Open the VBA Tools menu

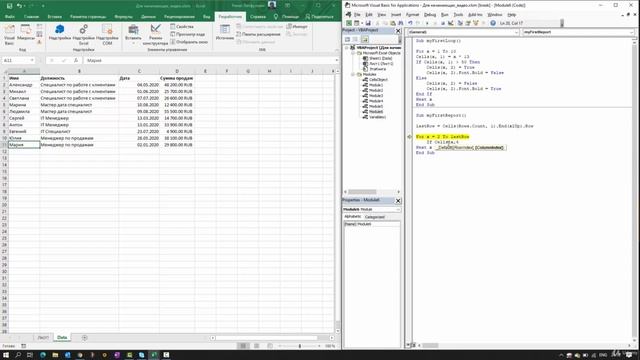[x=458, y=15]
